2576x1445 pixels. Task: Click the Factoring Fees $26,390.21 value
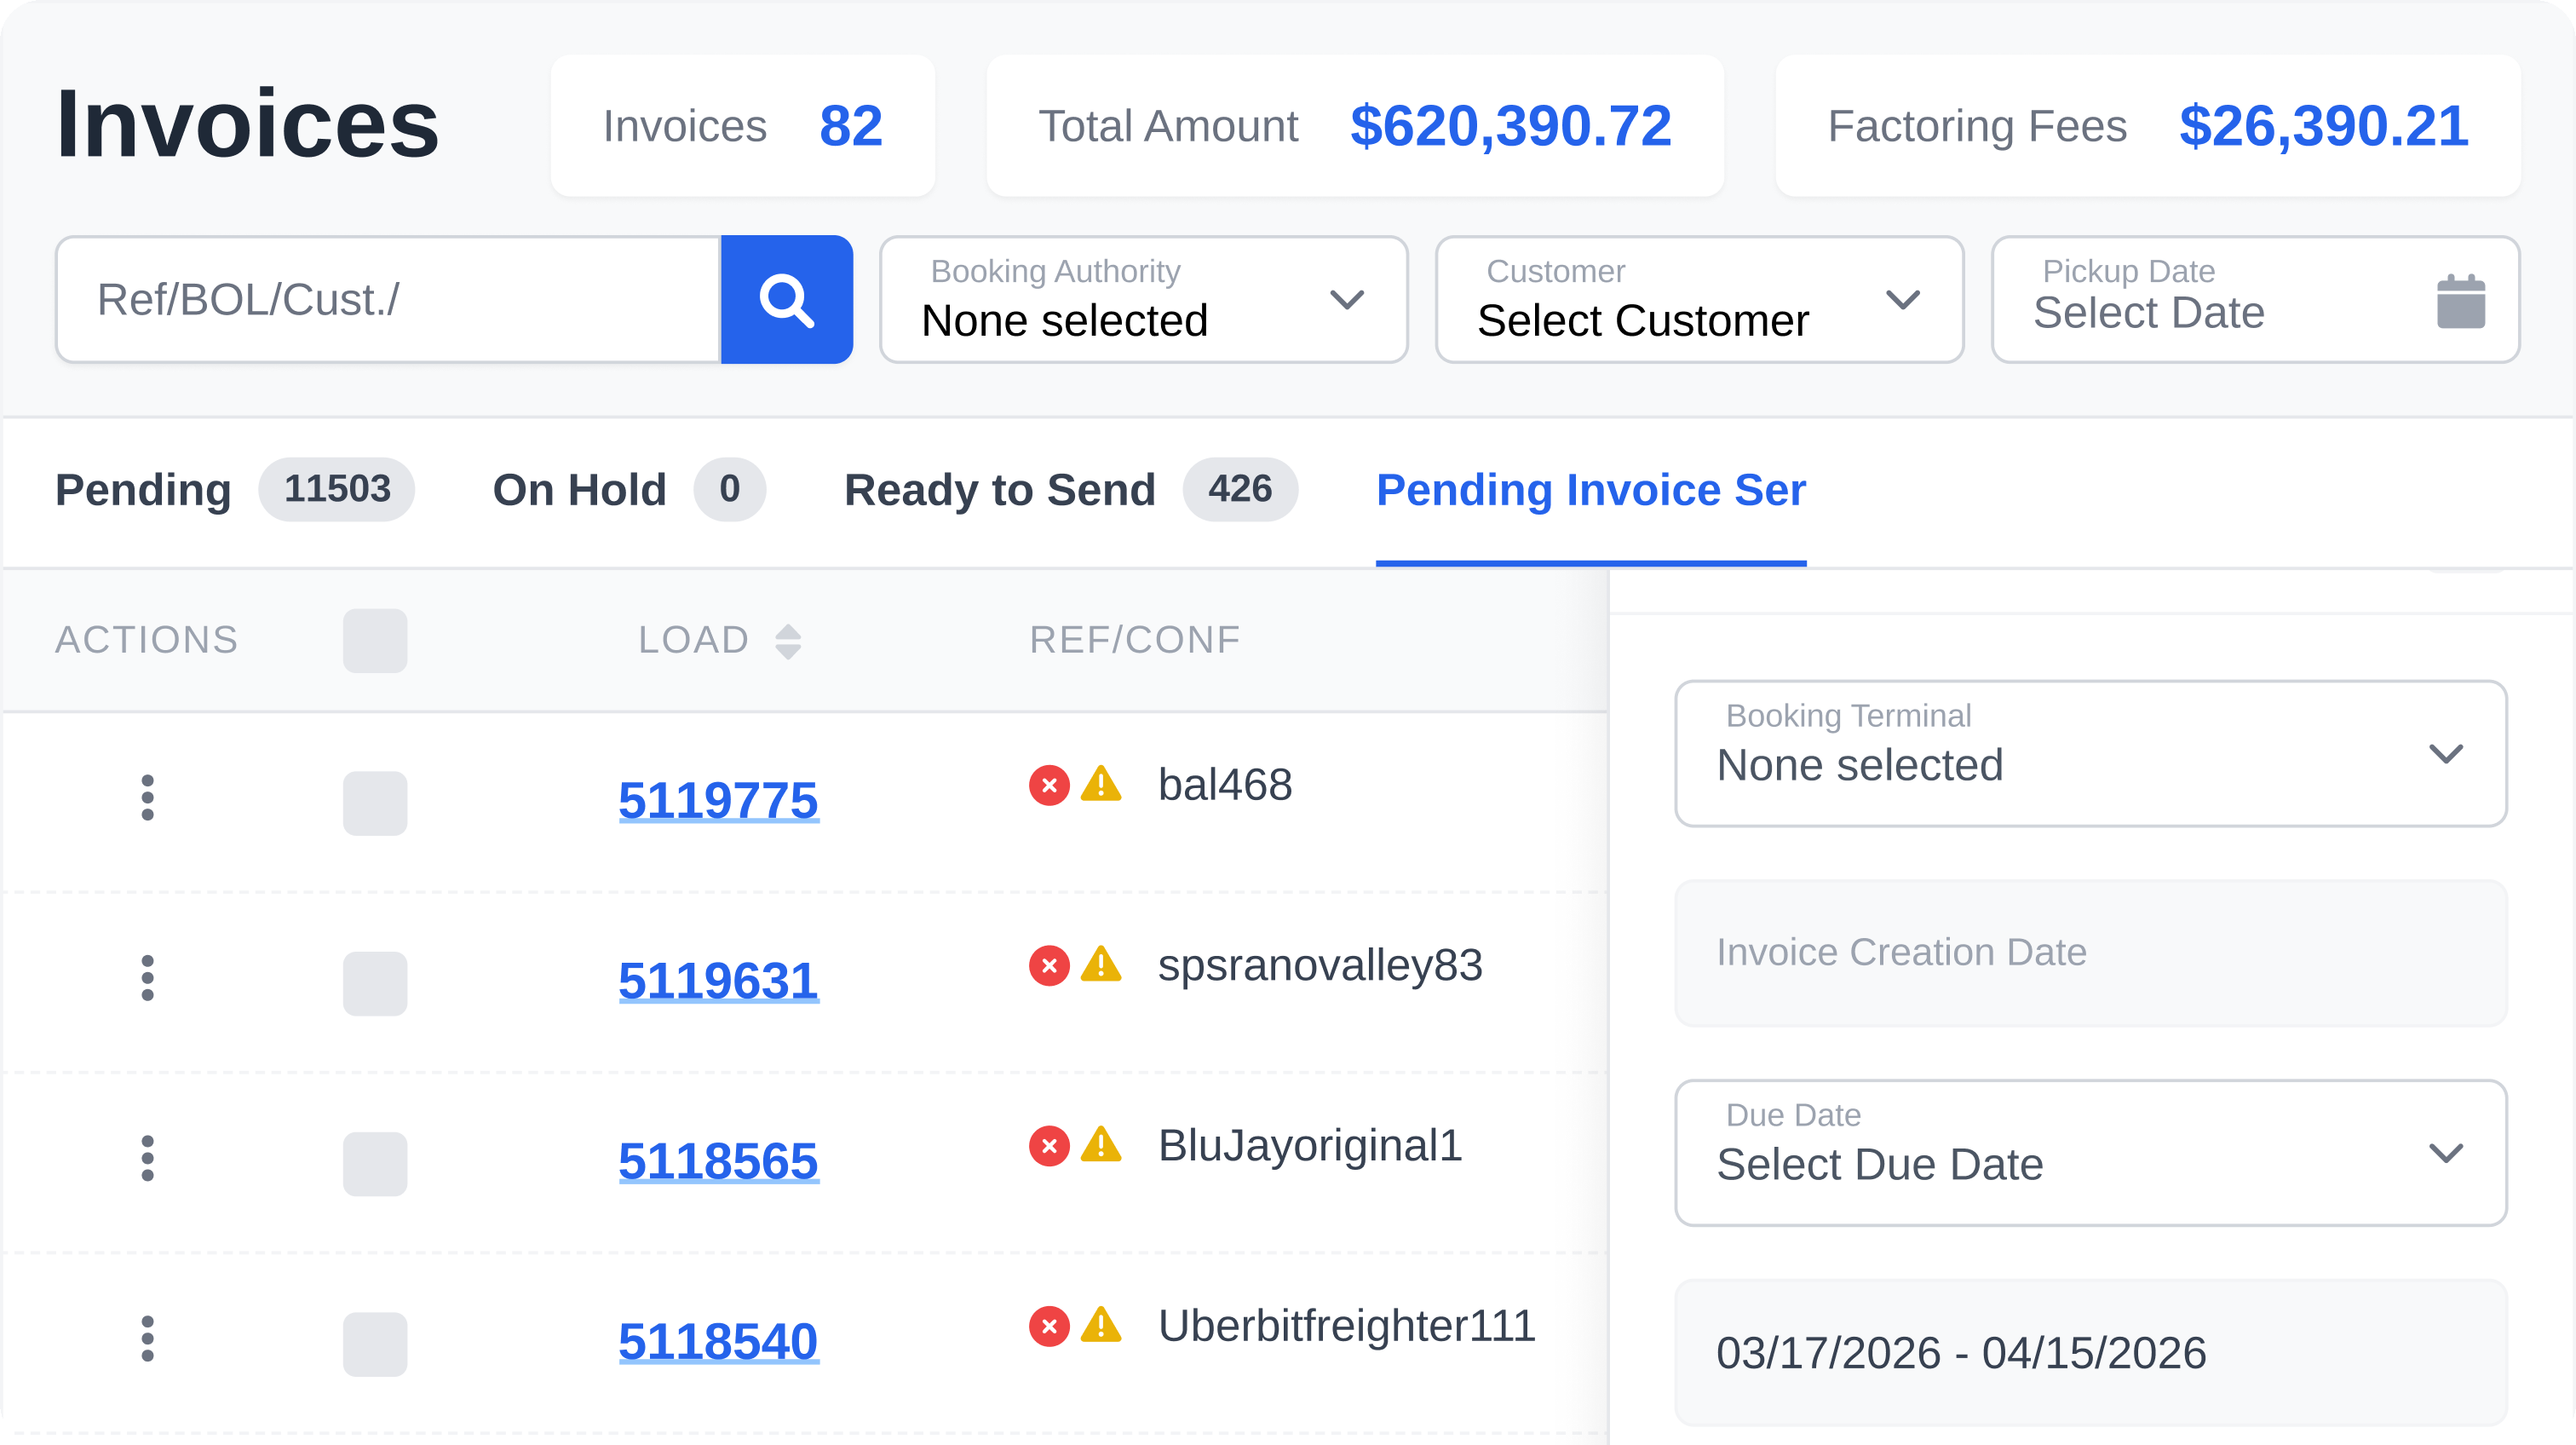2324,126
